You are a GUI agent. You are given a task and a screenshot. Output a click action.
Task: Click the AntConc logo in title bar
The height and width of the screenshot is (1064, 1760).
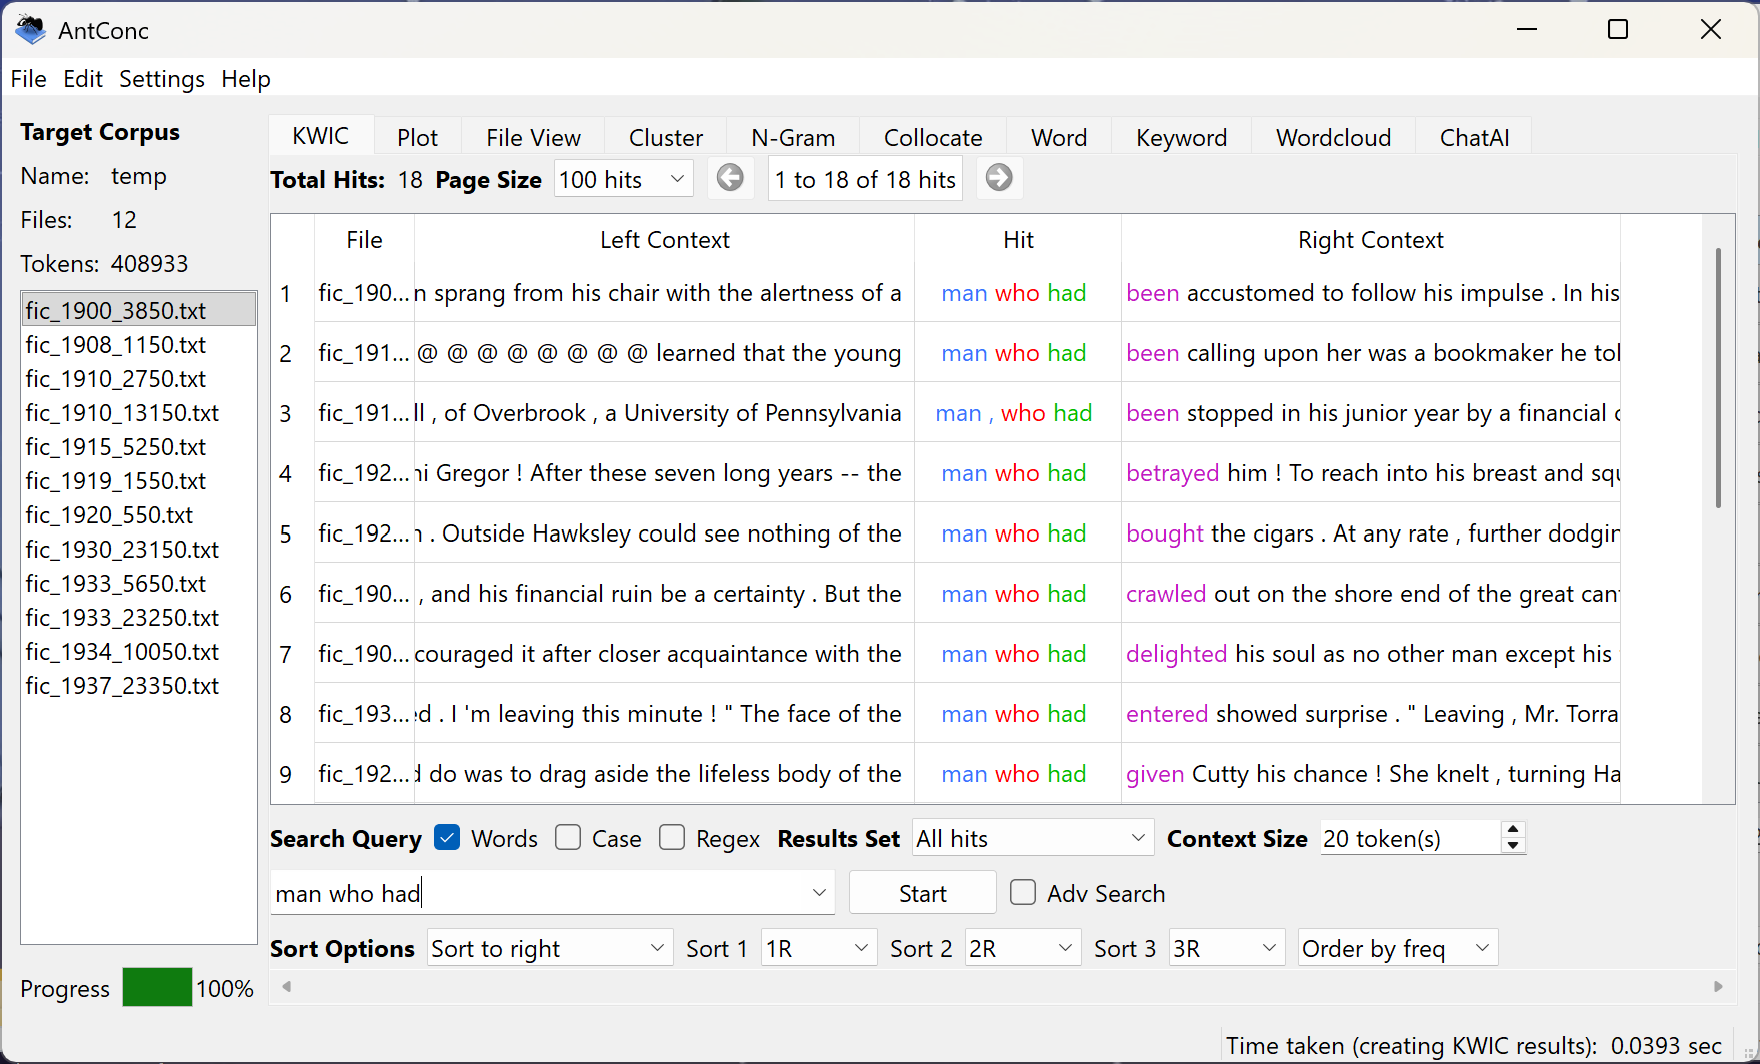tap(31, 30)
